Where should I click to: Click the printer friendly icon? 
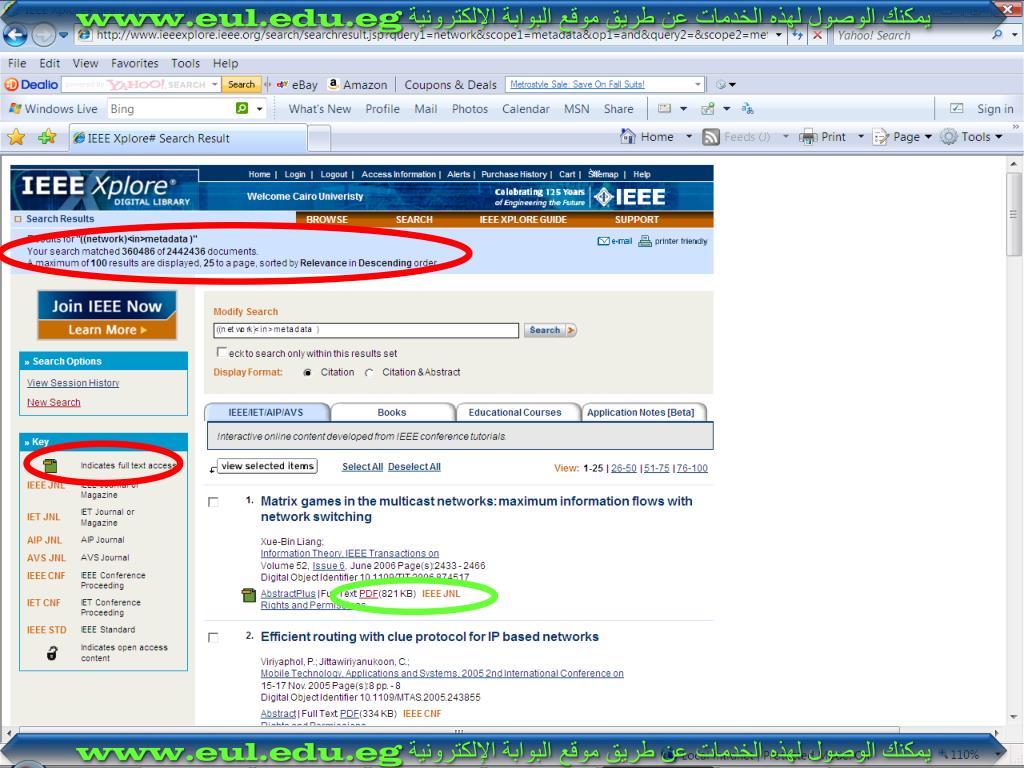645,241
